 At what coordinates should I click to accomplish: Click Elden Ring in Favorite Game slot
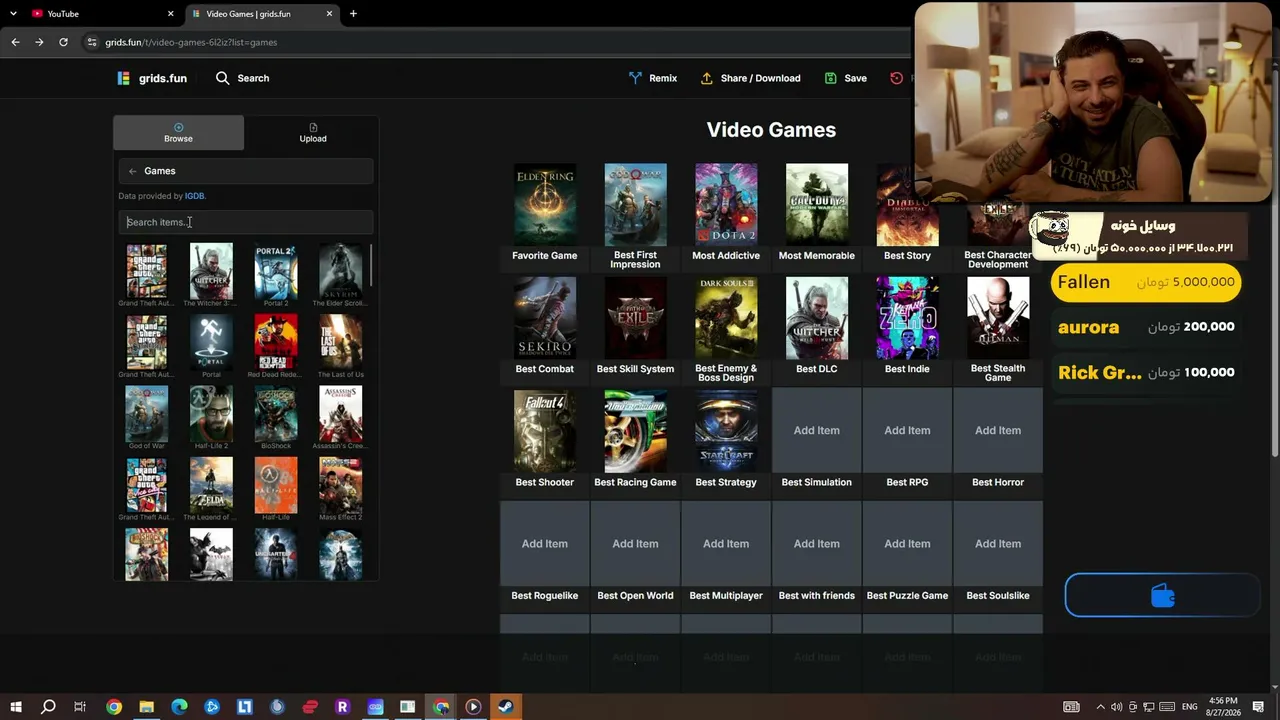[544, 204]
